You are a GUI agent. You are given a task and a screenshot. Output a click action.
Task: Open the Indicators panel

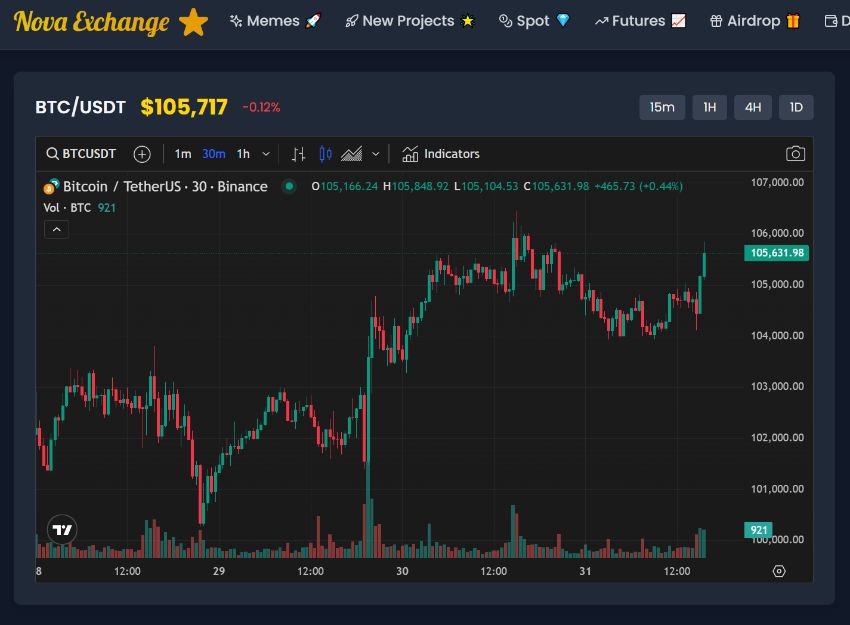pyautogui.click(x=441, y=153)
